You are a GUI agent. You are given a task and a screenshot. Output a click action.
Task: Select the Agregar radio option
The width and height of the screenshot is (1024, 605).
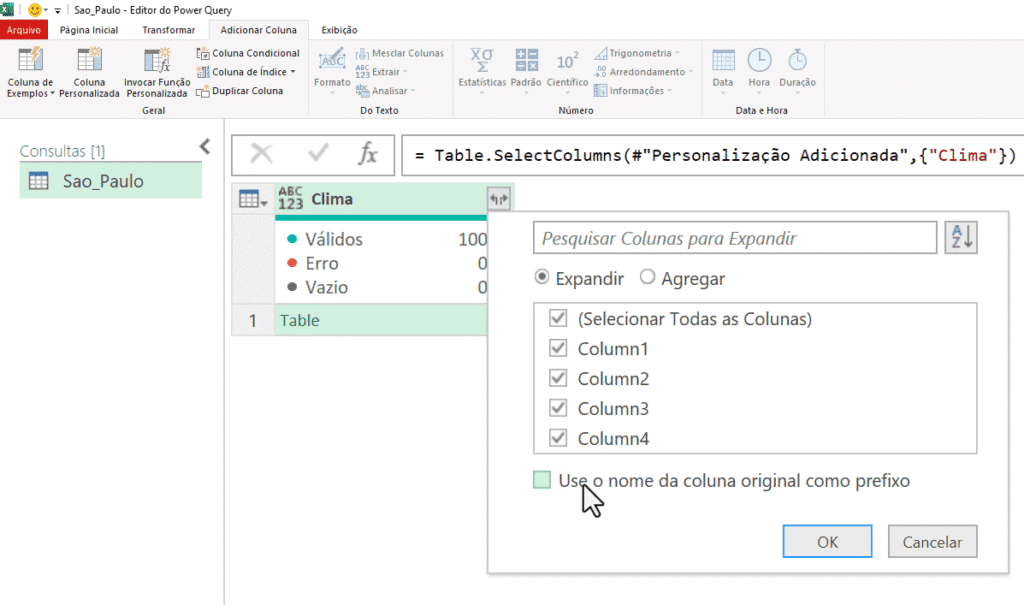[647, 279]
